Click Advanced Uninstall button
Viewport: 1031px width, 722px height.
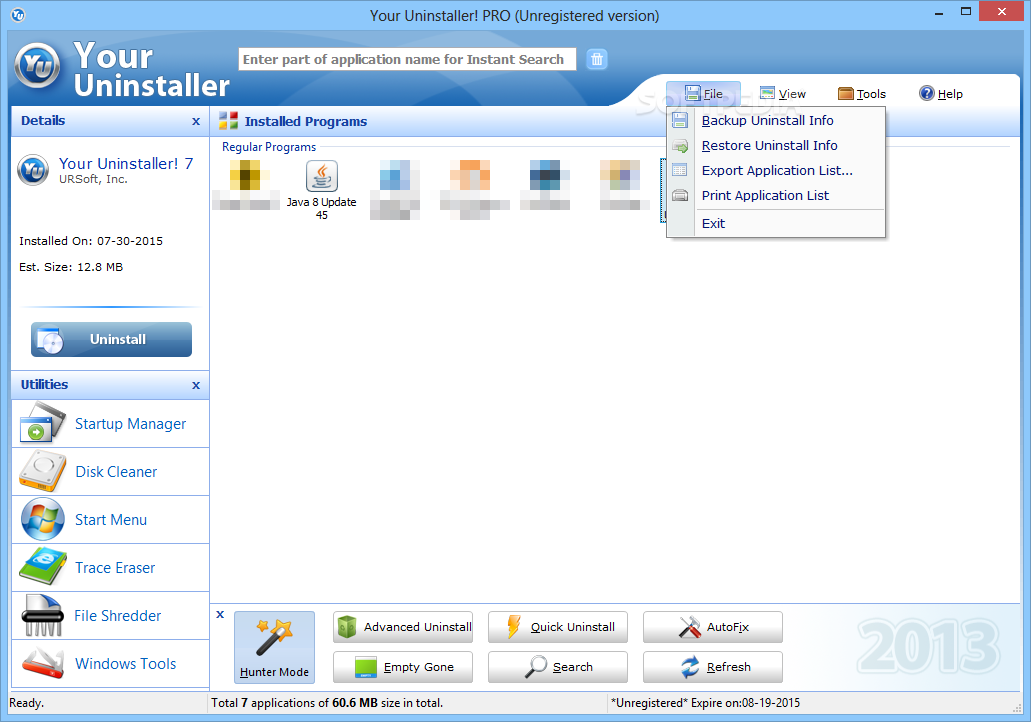(x=403, y=627)
